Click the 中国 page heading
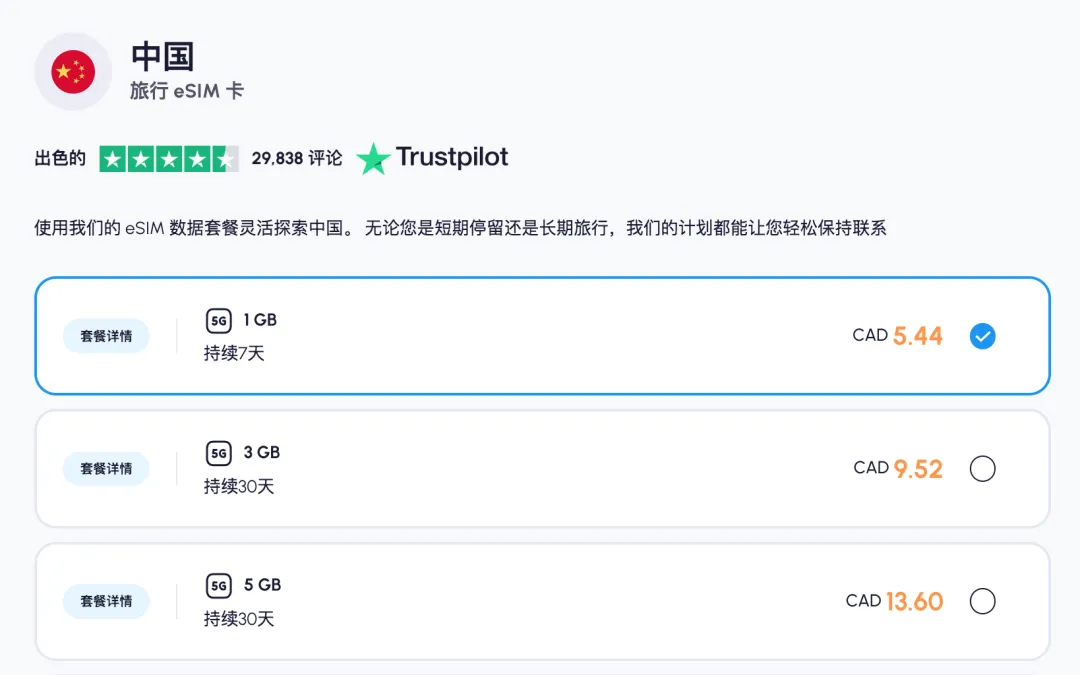The width and height of the screenshot is (1080, 675). [x=162, y=57]
